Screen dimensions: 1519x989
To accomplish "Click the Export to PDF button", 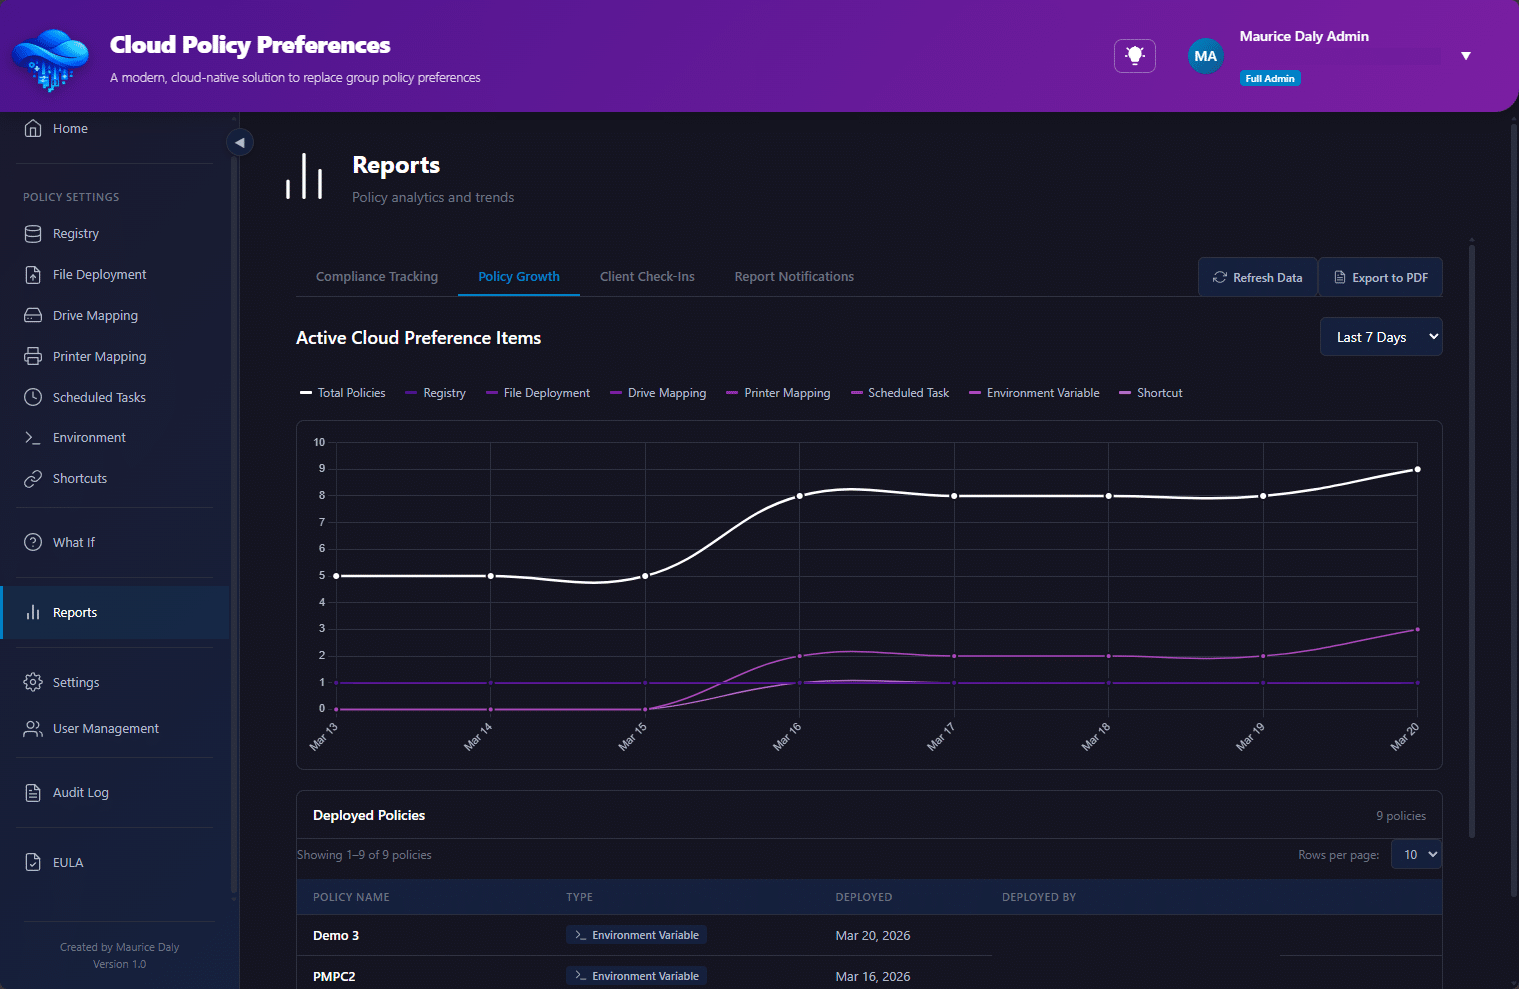I will [x=1380, y=278].
